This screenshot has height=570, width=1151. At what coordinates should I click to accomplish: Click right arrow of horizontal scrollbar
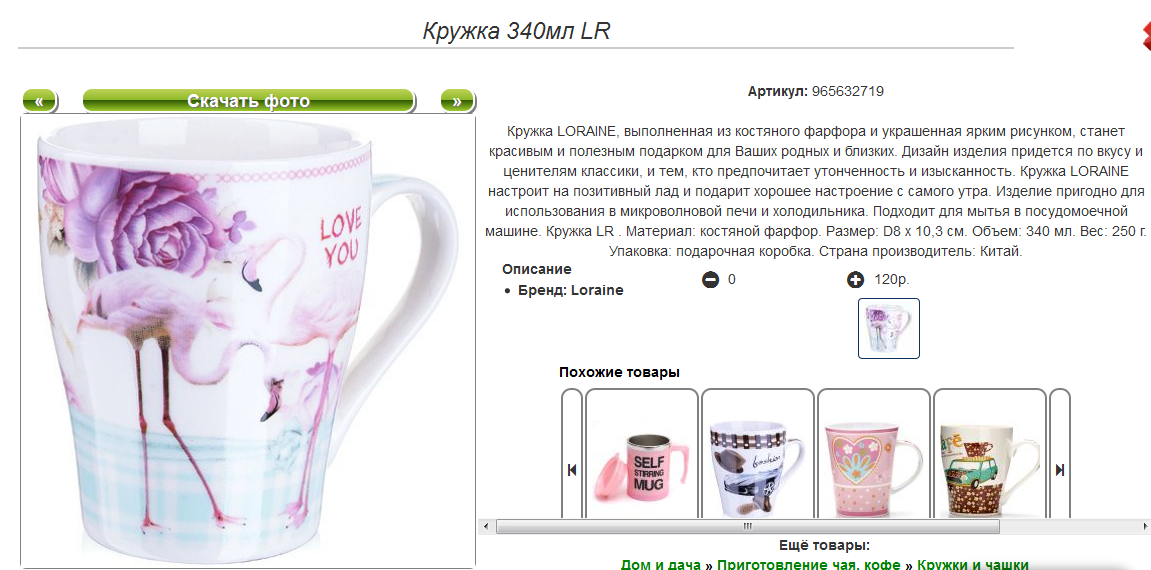coord(1144,526)
